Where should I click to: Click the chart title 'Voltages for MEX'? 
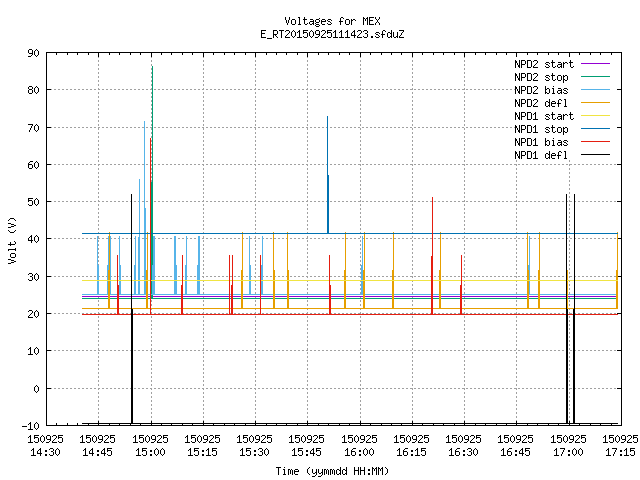332,21
